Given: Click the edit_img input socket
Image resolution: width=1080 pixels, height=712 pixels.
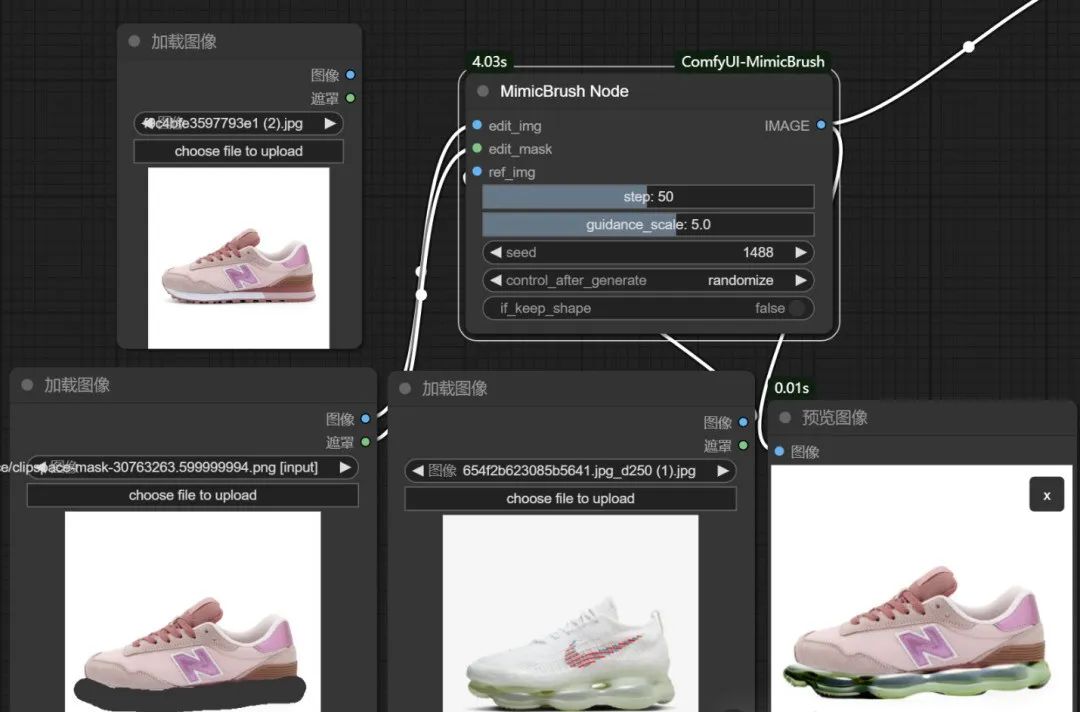Looking at the screenshot, I should [x=477, y=125].
